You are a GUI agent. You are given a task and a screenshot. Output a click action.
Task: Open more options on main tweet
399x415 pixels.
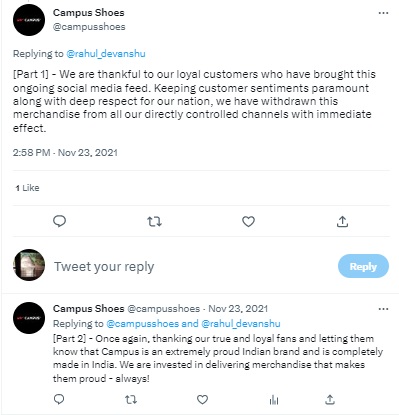coord(383,13)
